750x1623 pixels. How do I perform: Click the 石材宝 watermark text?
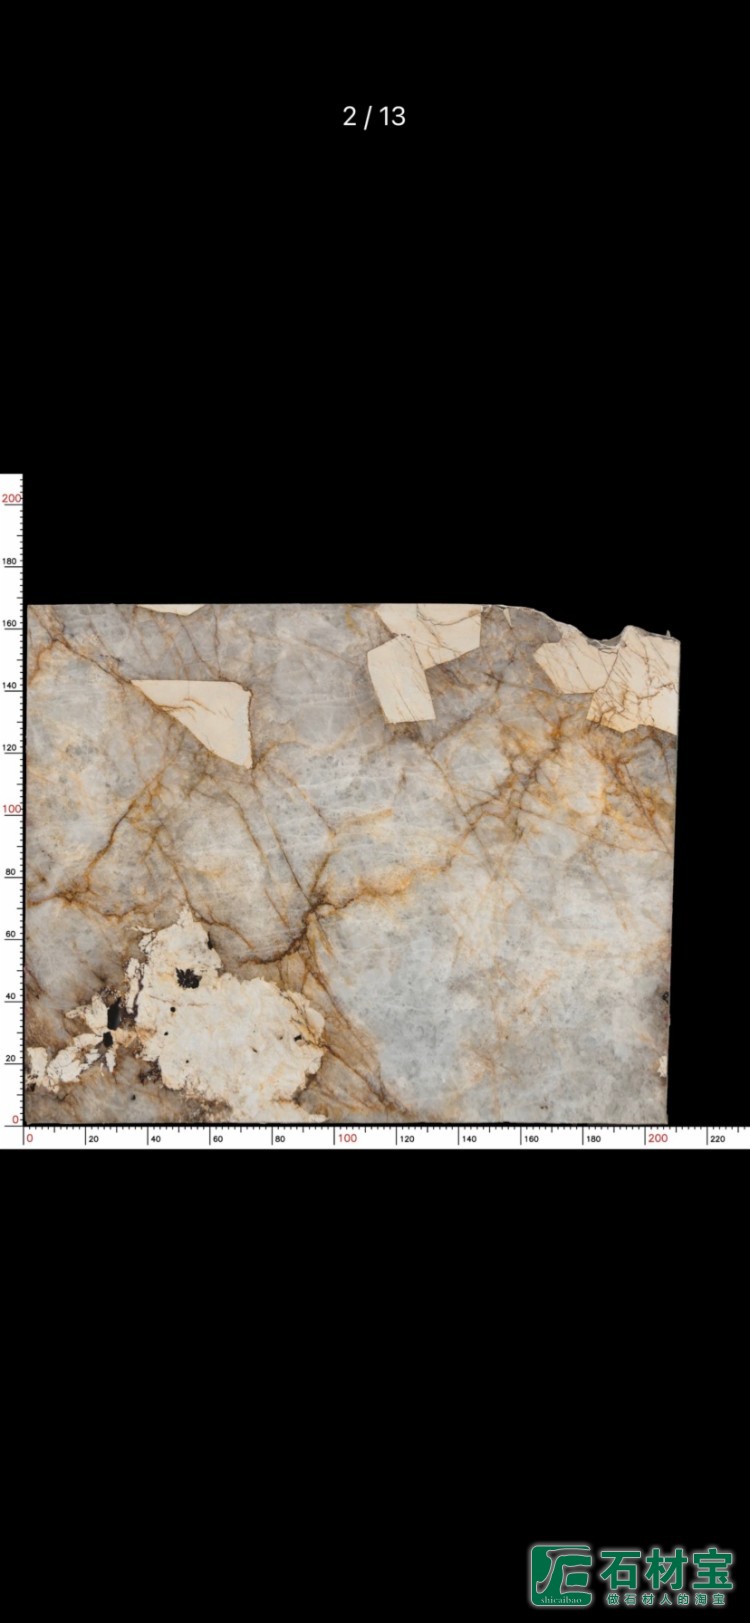[x=666, y=1568]
